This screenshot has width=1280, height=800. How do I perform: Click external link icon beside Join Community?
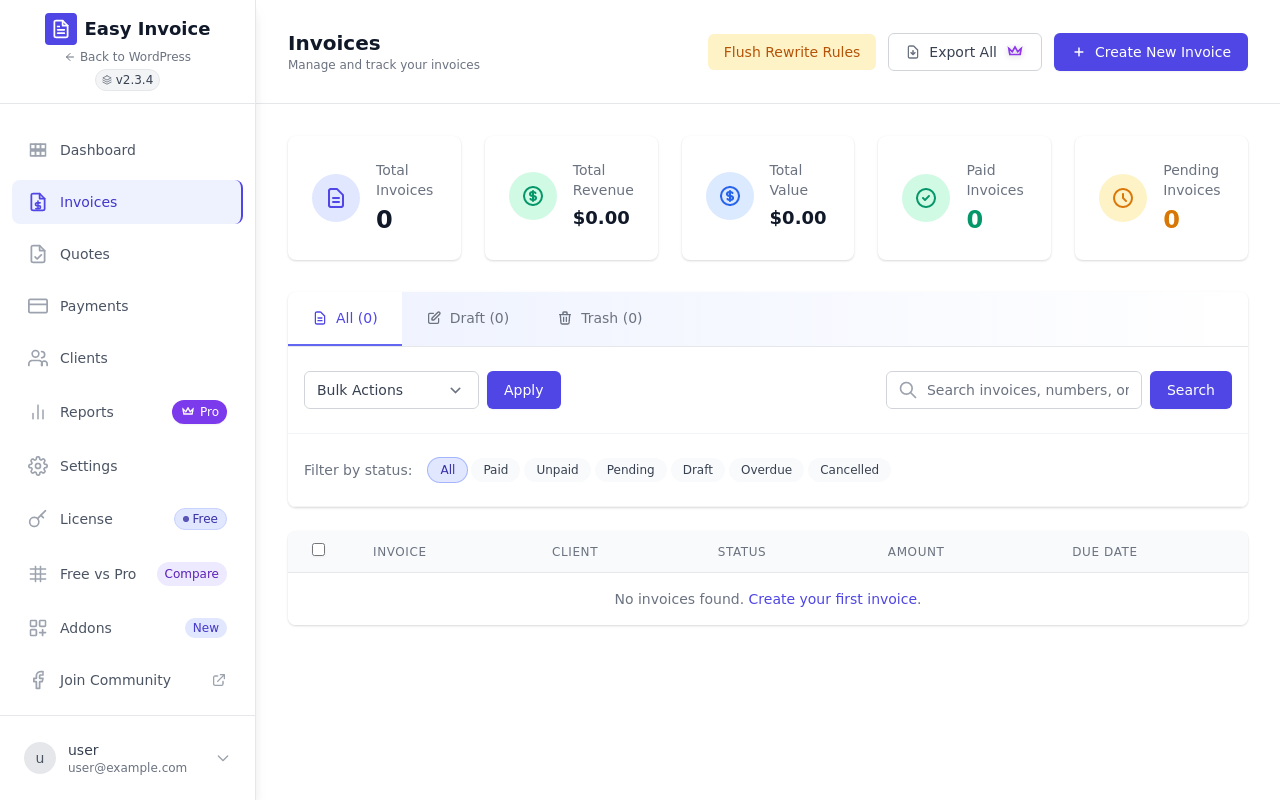219,680
